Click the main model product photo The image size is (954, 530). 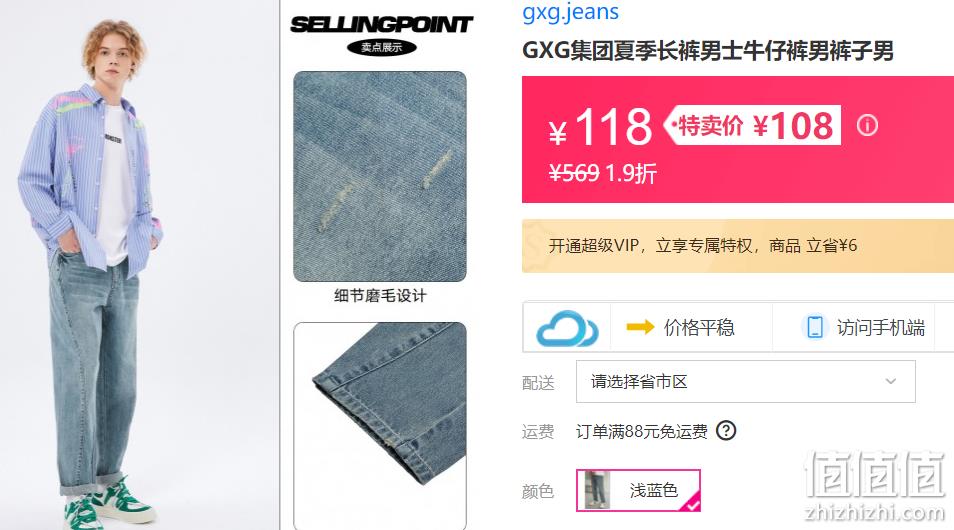(x=139, y=265)
